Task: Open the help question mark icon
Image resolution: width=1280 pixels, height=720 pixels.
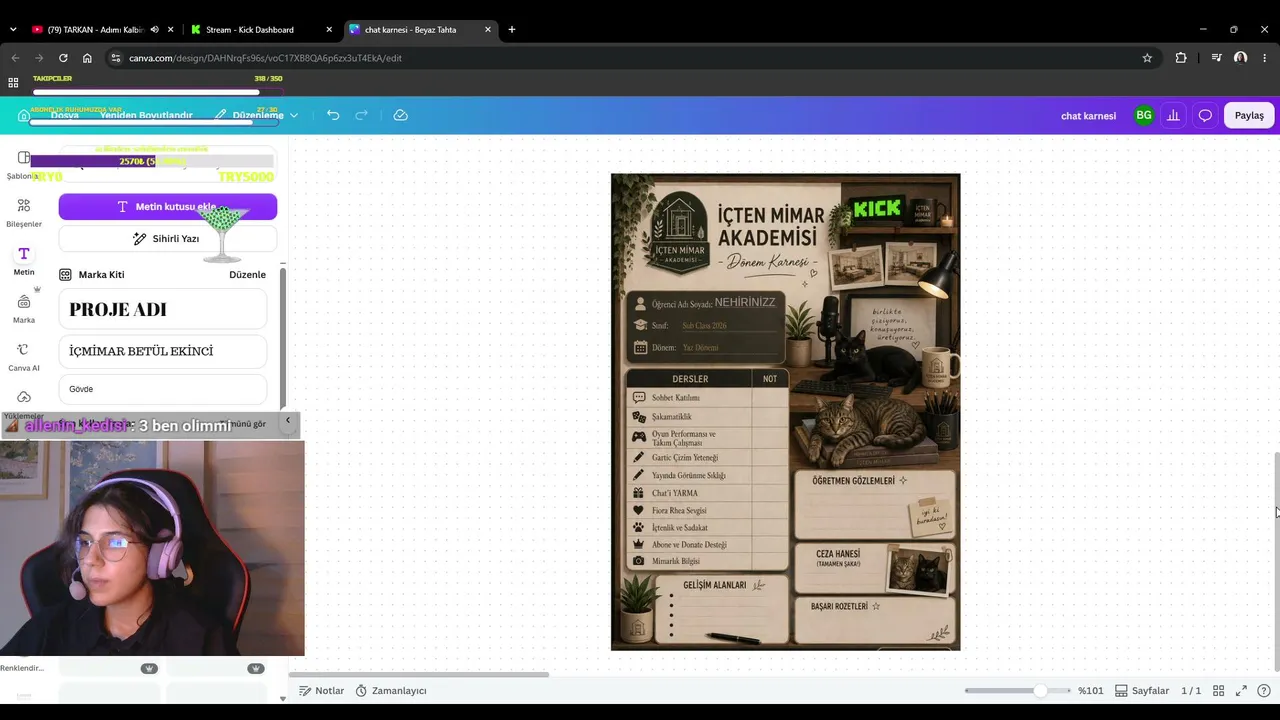Action: [1264, 691]
